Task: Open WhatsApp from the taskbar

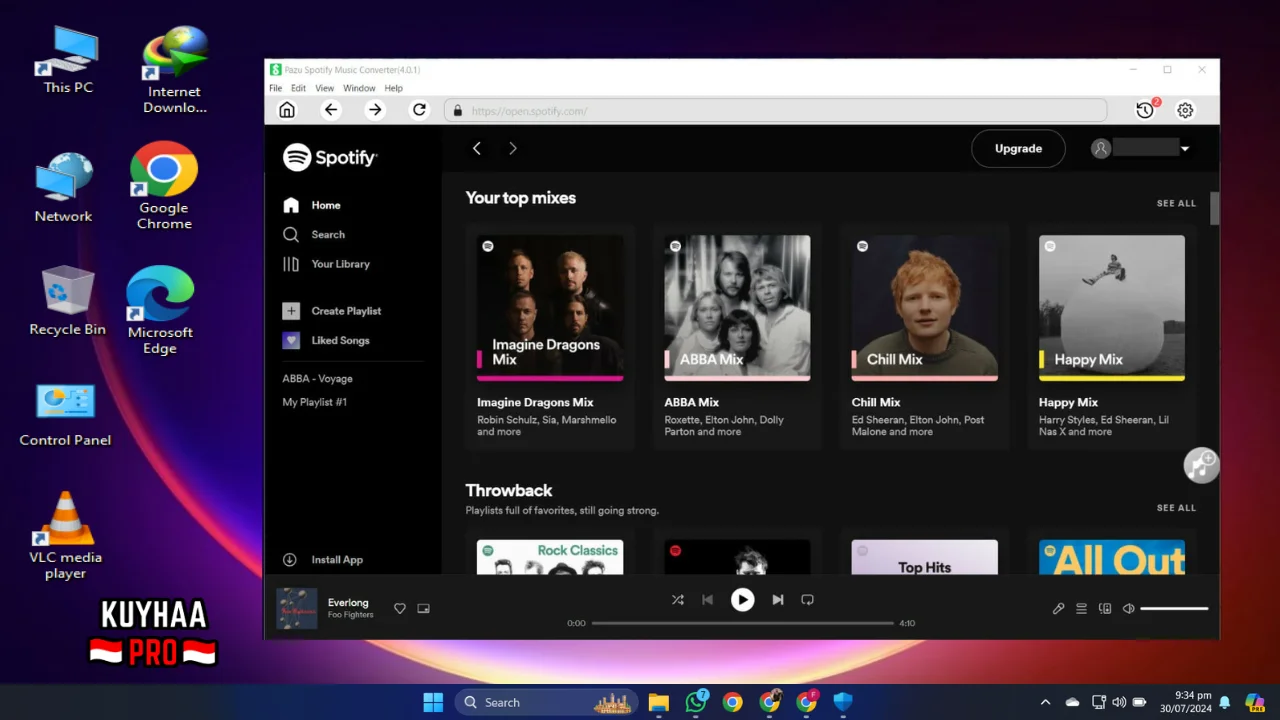Action: [x=696, y=702]
